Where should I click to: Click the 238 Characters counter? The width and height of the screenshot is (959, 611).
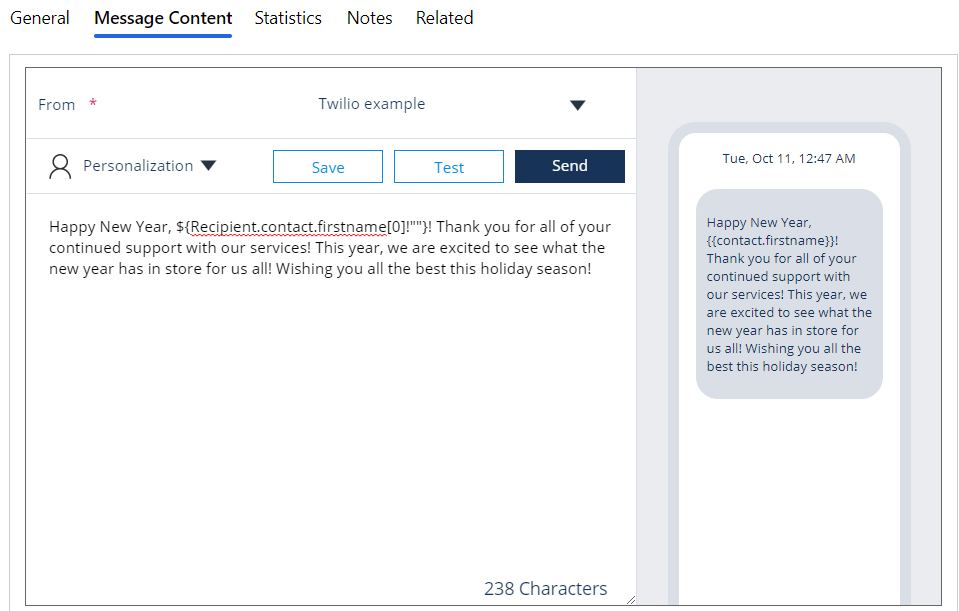point(546,588)
